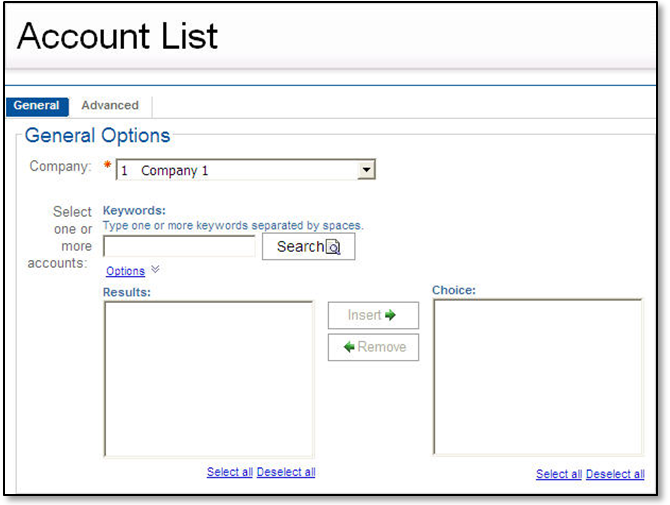Click inside the Choice list box
The width and height of the screenshot is (670, 505).
[537, 377]
